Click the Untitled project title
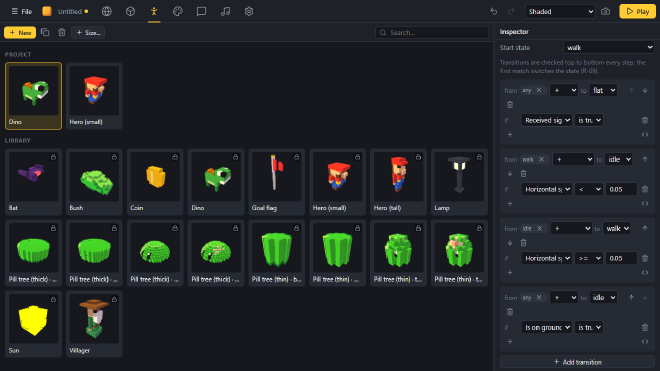 point(70,11)
